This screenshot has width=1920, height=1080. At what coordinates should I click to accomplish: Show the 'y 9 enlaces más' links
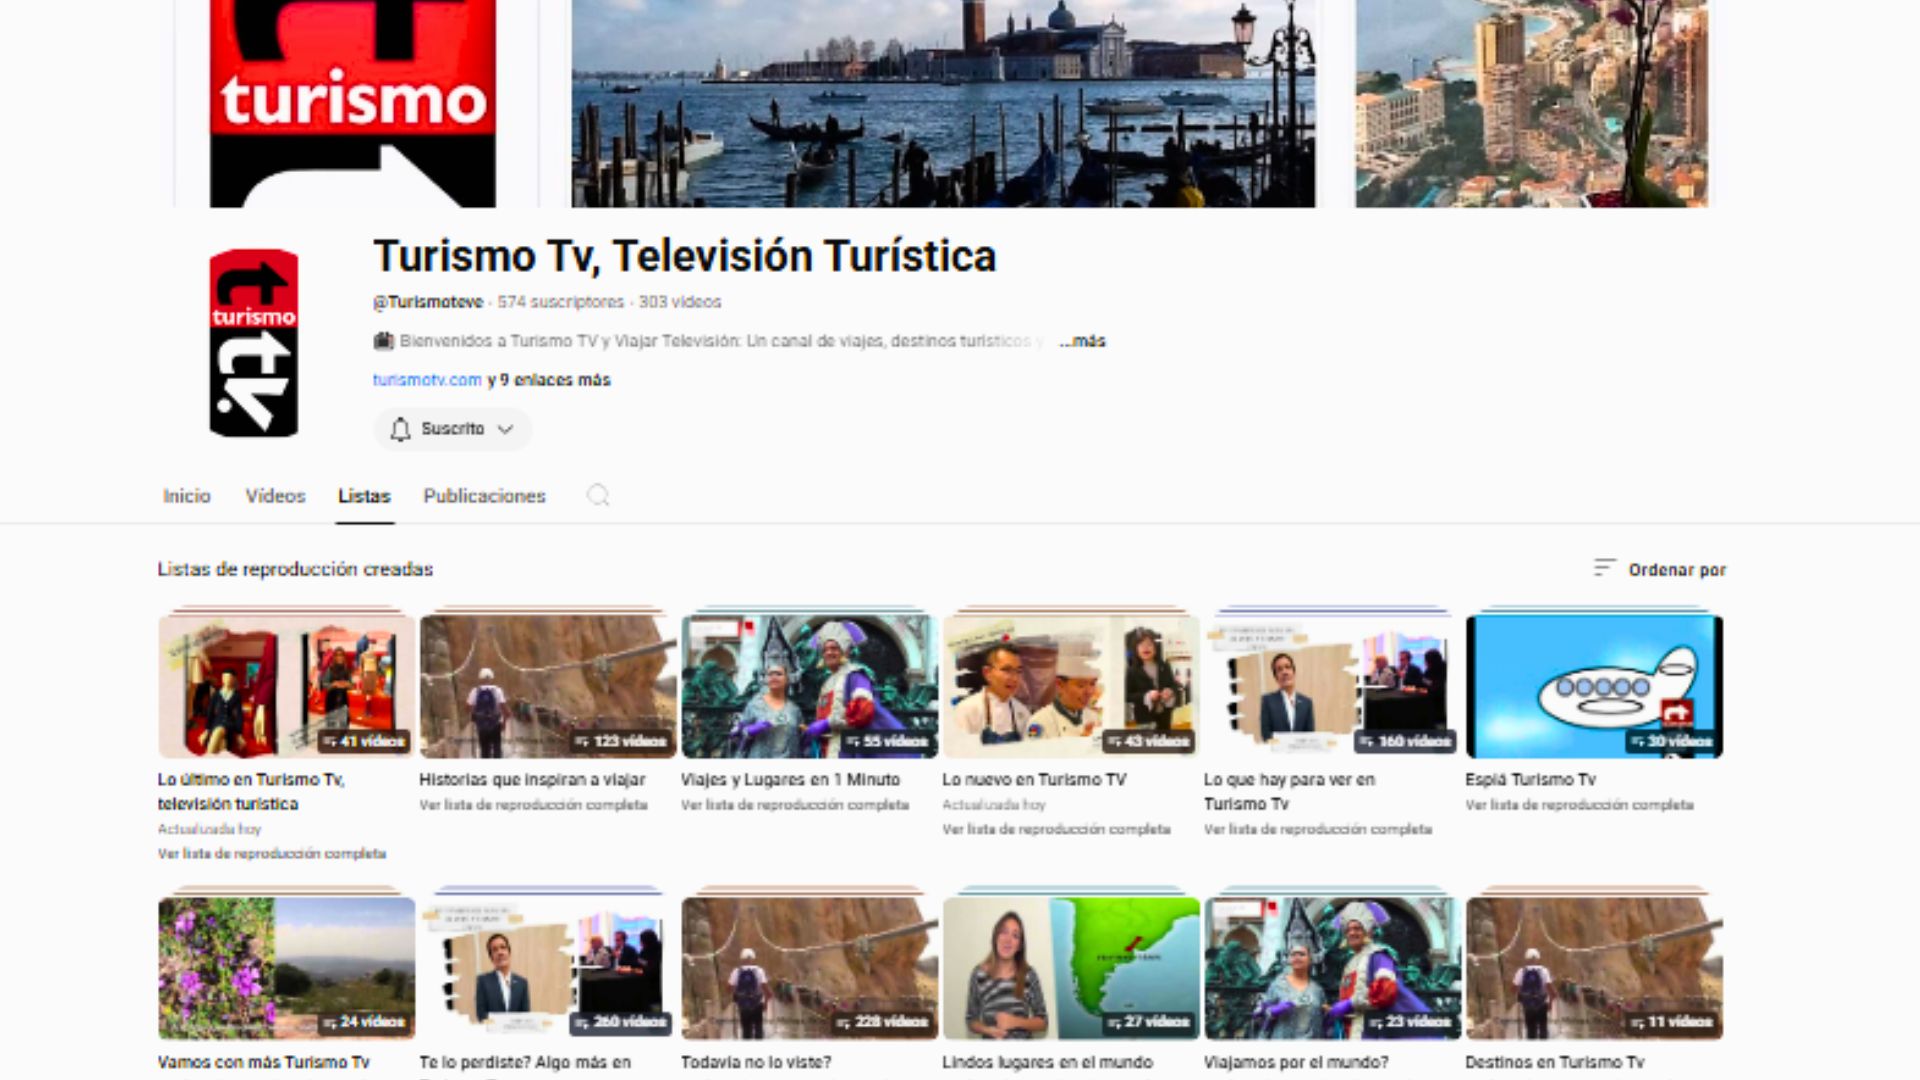549,380
